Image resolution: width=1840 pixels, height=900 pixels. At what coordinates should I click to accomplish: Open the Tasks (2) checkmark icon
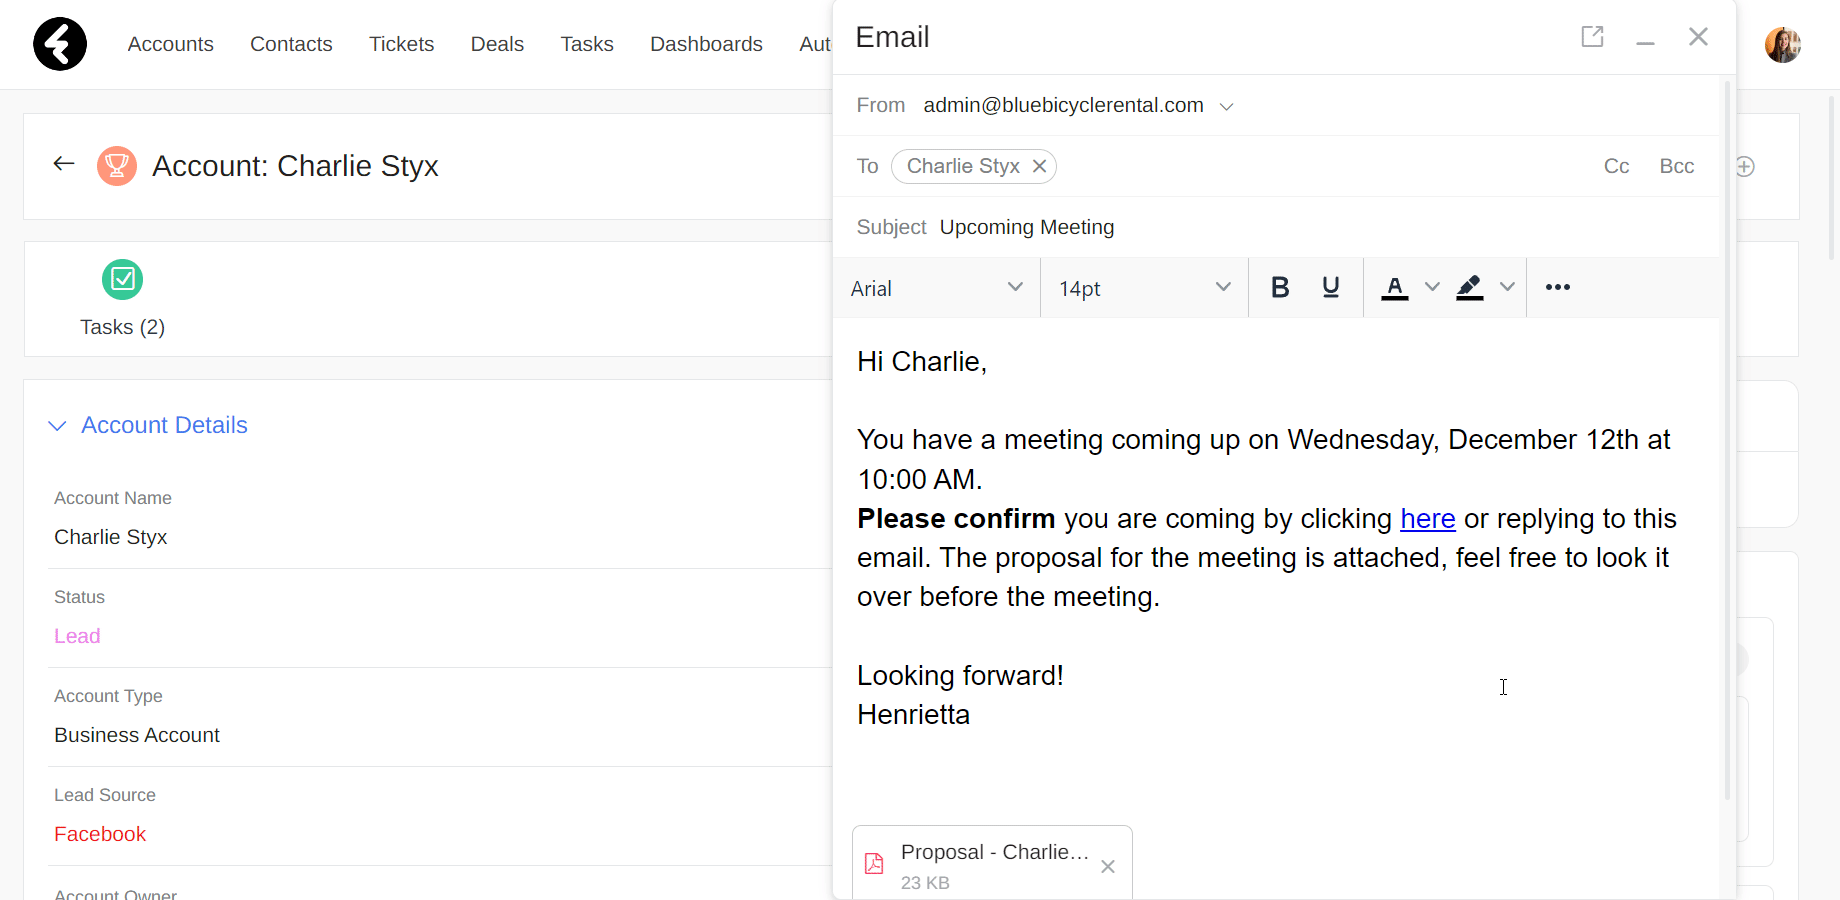coord(122,279)
